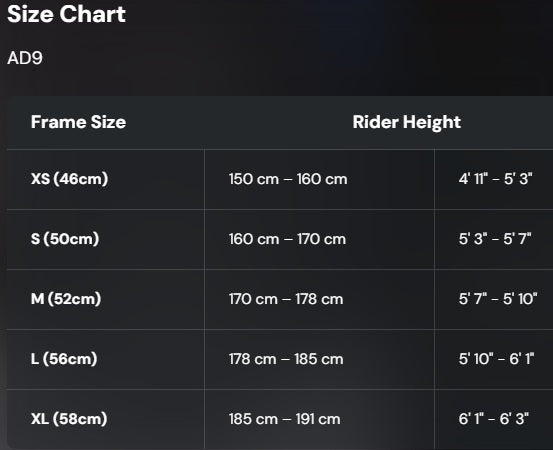Screen dimensions: 553x450
Task: Click the 5' 10" - 6' 1" height cell
Action: pyautogui.click(x=494, y=359)
